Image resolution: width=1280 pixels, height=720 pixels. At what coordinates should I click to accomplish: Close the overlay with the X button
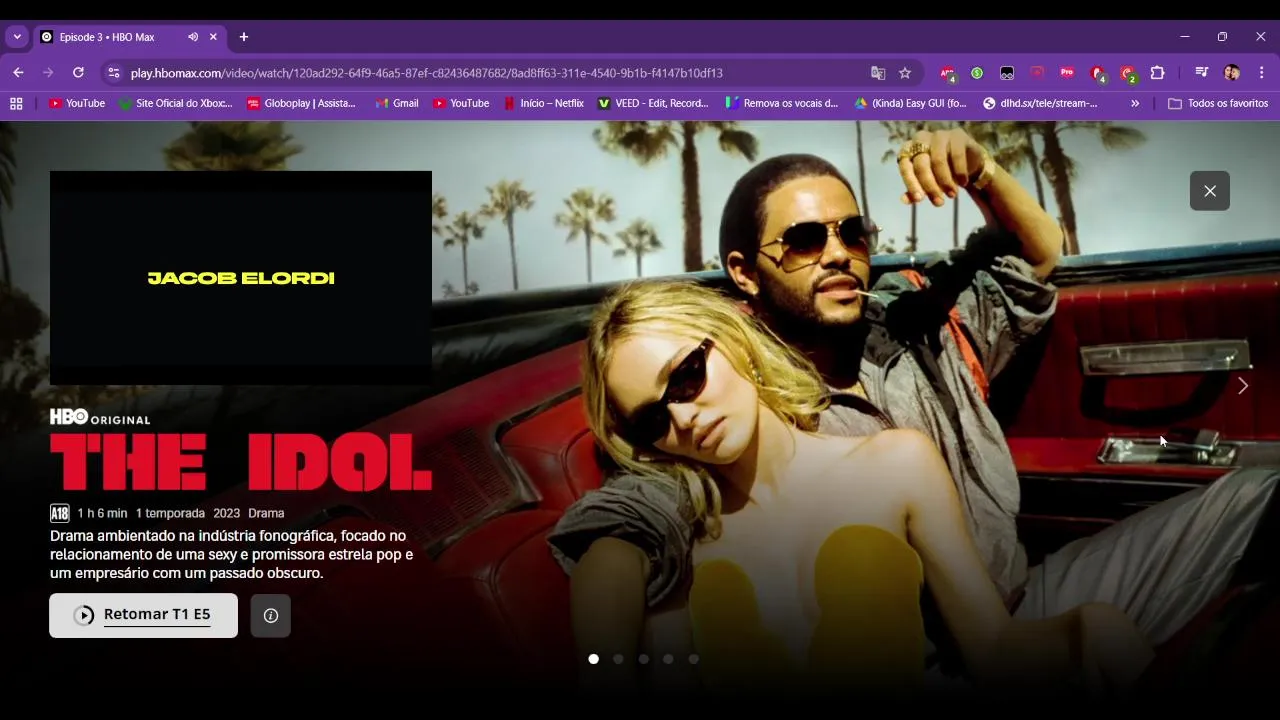coord(1210,191)
